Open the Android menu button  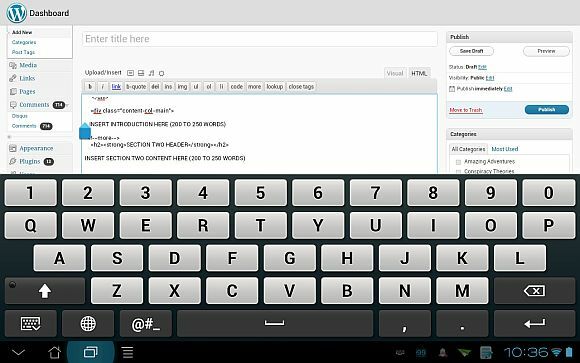[x=128, y=352]
